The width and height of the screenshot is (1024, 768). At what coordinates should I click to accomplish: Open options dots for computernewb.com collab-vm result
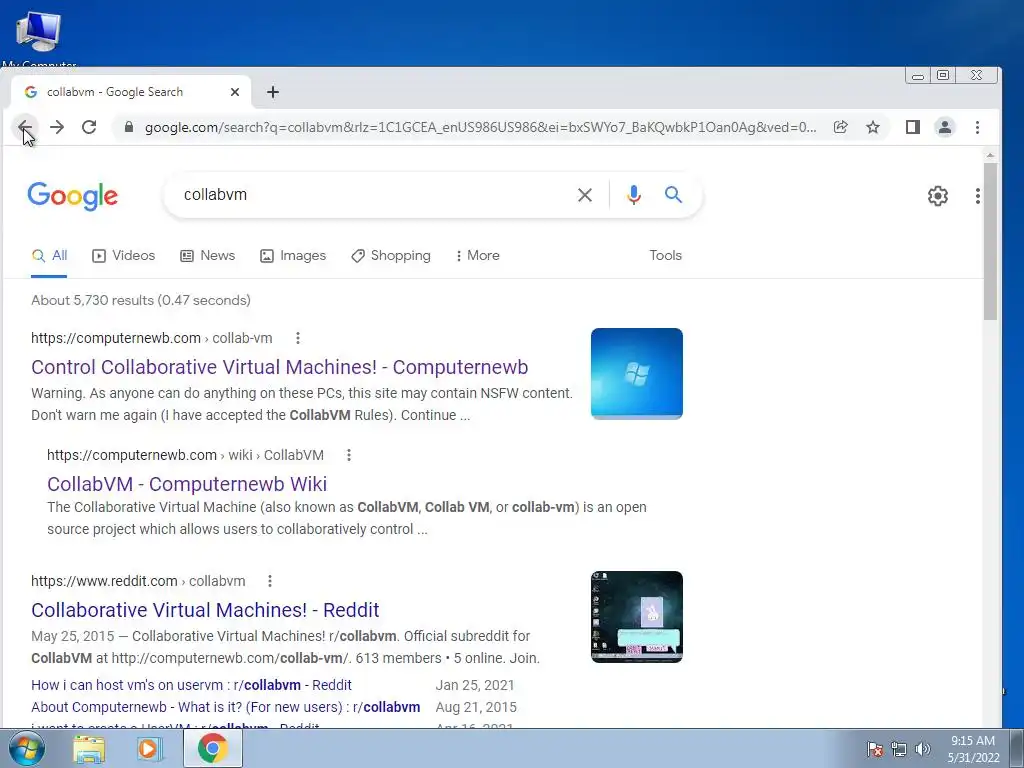pyautogui.click(x=298, y=338)
